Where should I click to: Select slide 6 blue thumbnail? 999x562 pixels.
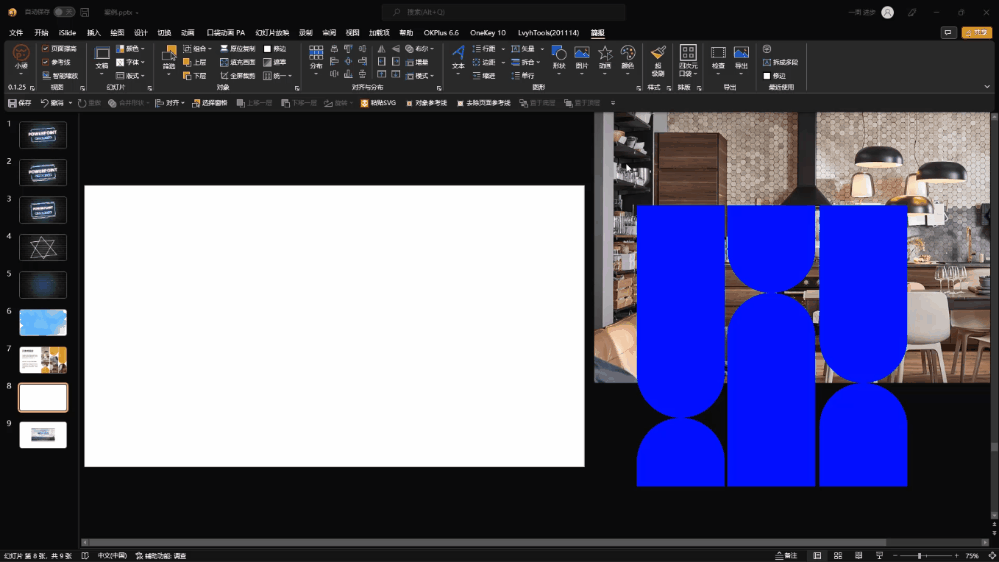pyautogui.click(x=43, y=322)
